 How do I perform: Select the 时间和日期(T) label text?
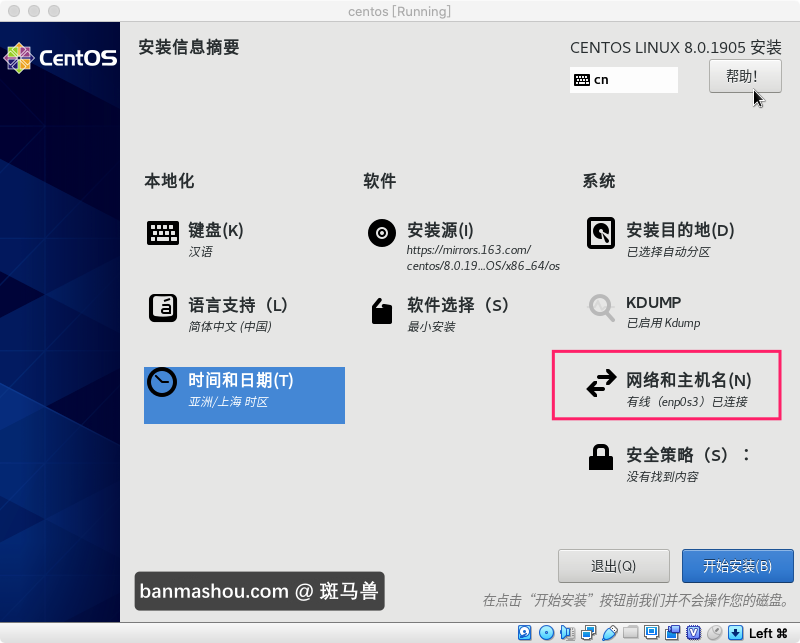coord(241,380)
